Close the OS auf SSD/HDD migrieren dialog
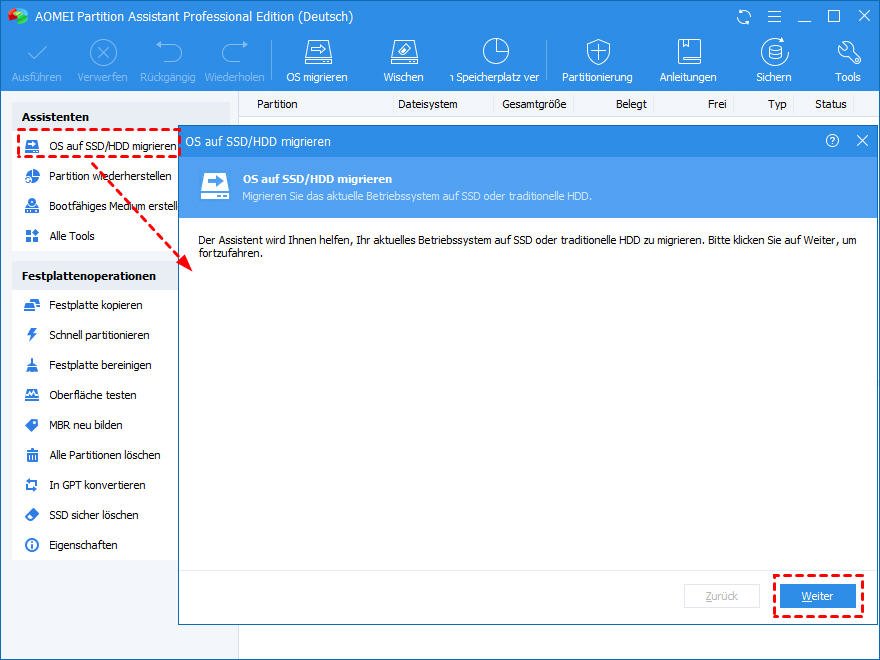This screenshot has width=880, height=660. click(863, 141)
